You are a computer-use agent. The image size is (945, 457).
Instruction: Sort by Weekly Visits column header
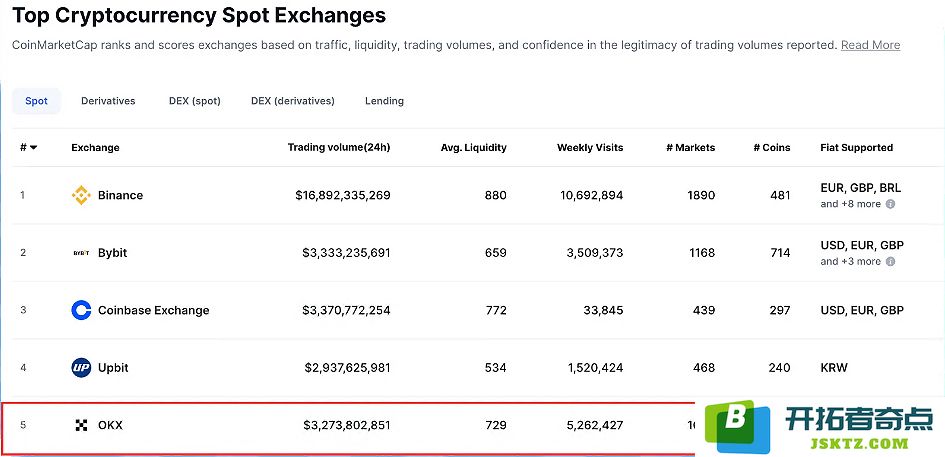[x=590, y=147]
